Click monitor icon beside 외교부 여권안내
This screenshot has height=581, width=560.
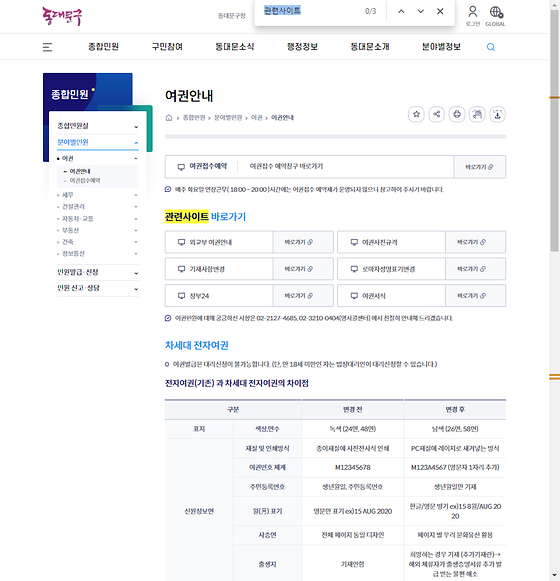click(181, 242)
